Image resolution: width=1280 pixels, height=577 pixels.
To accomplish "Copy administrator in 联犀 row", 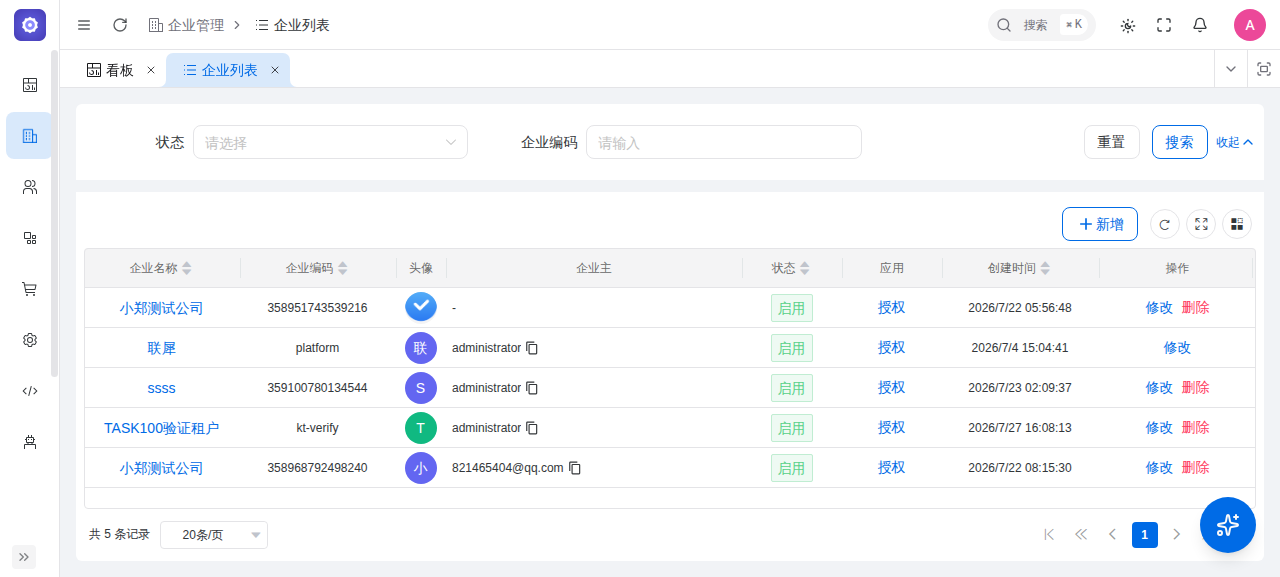I will coord(532,348).
